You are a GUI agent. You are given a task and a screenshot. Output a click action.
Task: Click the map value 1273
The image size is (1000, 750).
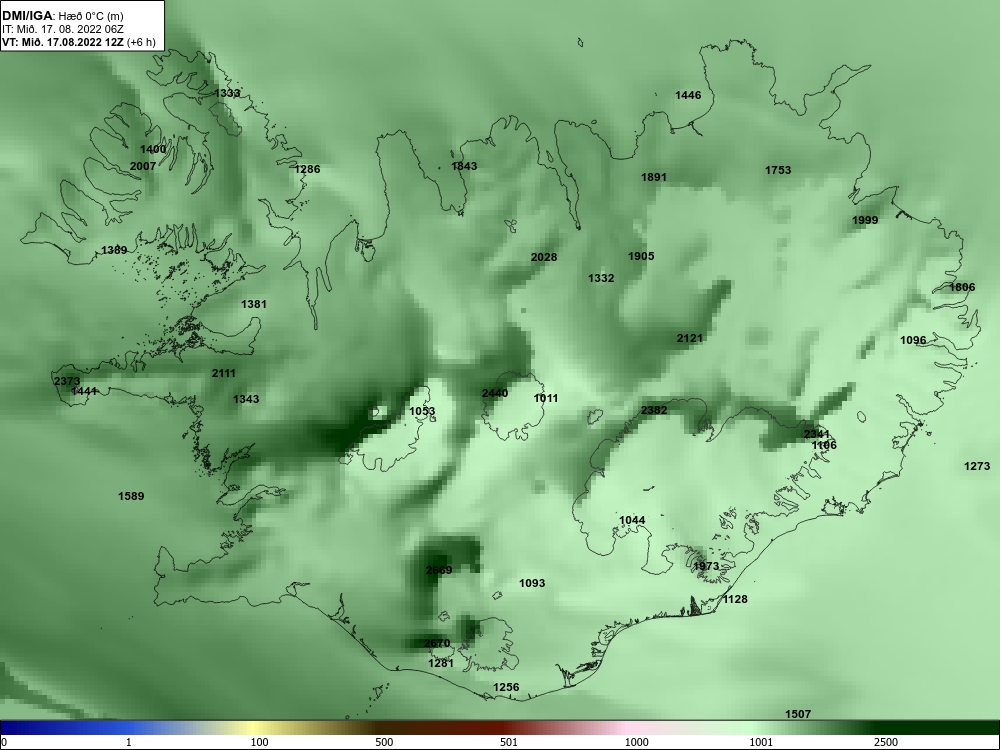click(977, 466)
